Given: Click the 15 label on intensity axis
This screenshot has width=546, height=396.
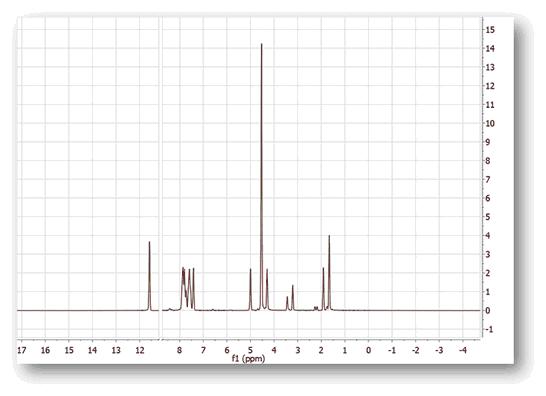Looking at the screenshot, I should (x=490, y=30).
